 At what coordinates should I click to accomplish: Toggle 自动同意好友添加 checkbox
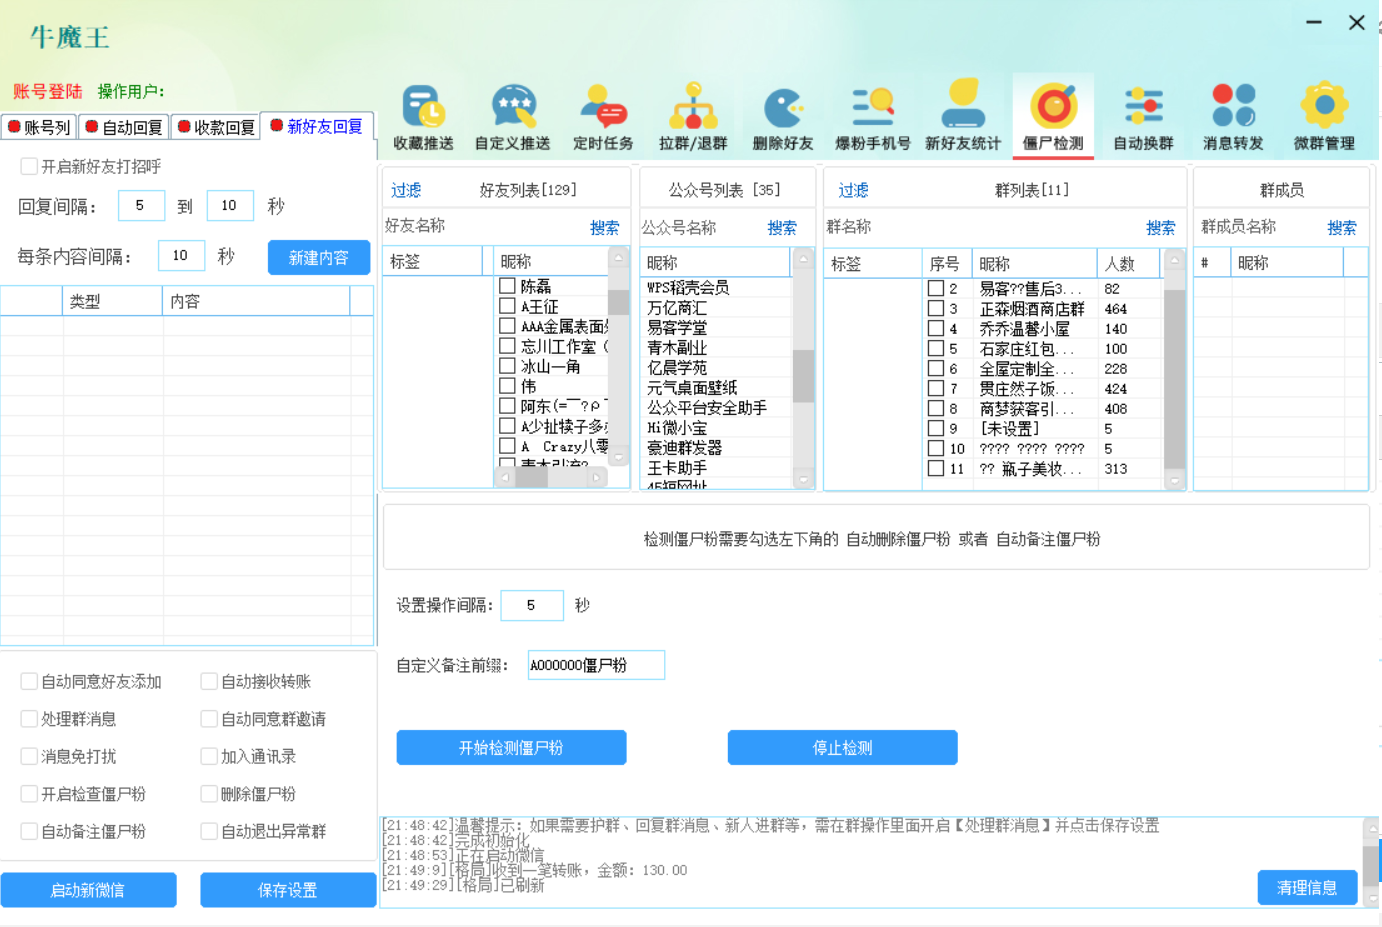[29, 681]
